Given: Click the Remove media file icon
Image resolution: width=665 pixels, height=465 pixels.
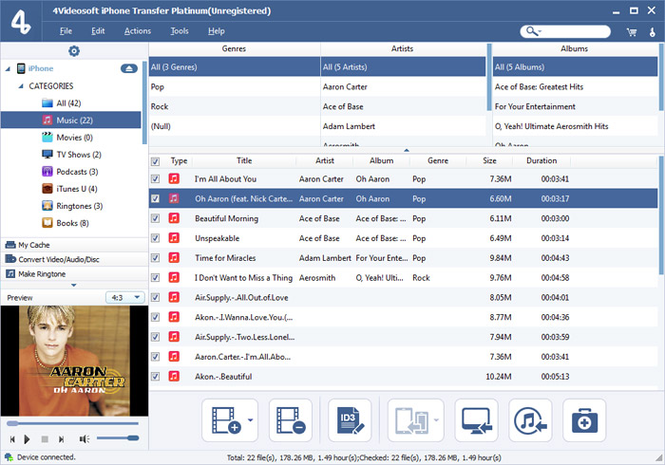Looking at the screenshot, I should click(x=292, y=419).
